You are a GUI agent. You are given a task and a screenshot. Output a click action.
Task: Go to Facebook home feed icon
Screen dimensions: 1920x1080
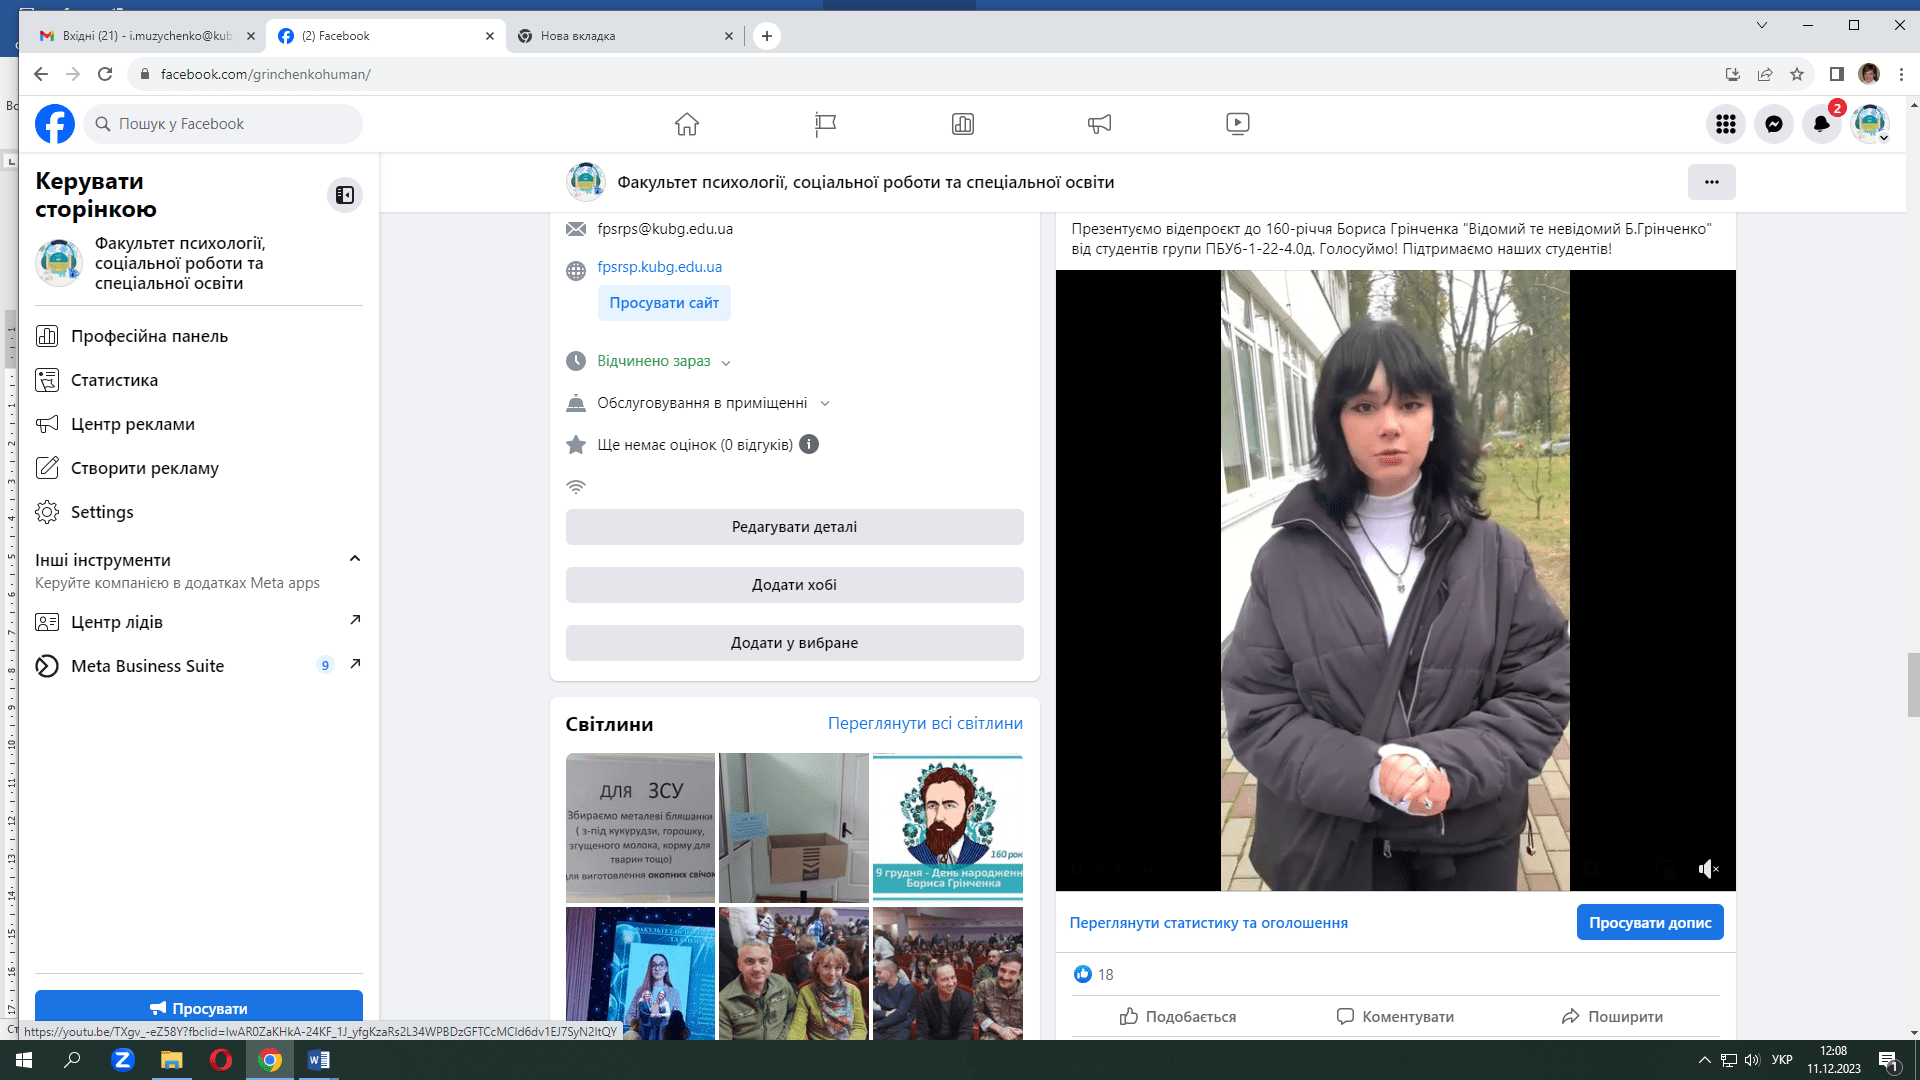click(686, 124)
